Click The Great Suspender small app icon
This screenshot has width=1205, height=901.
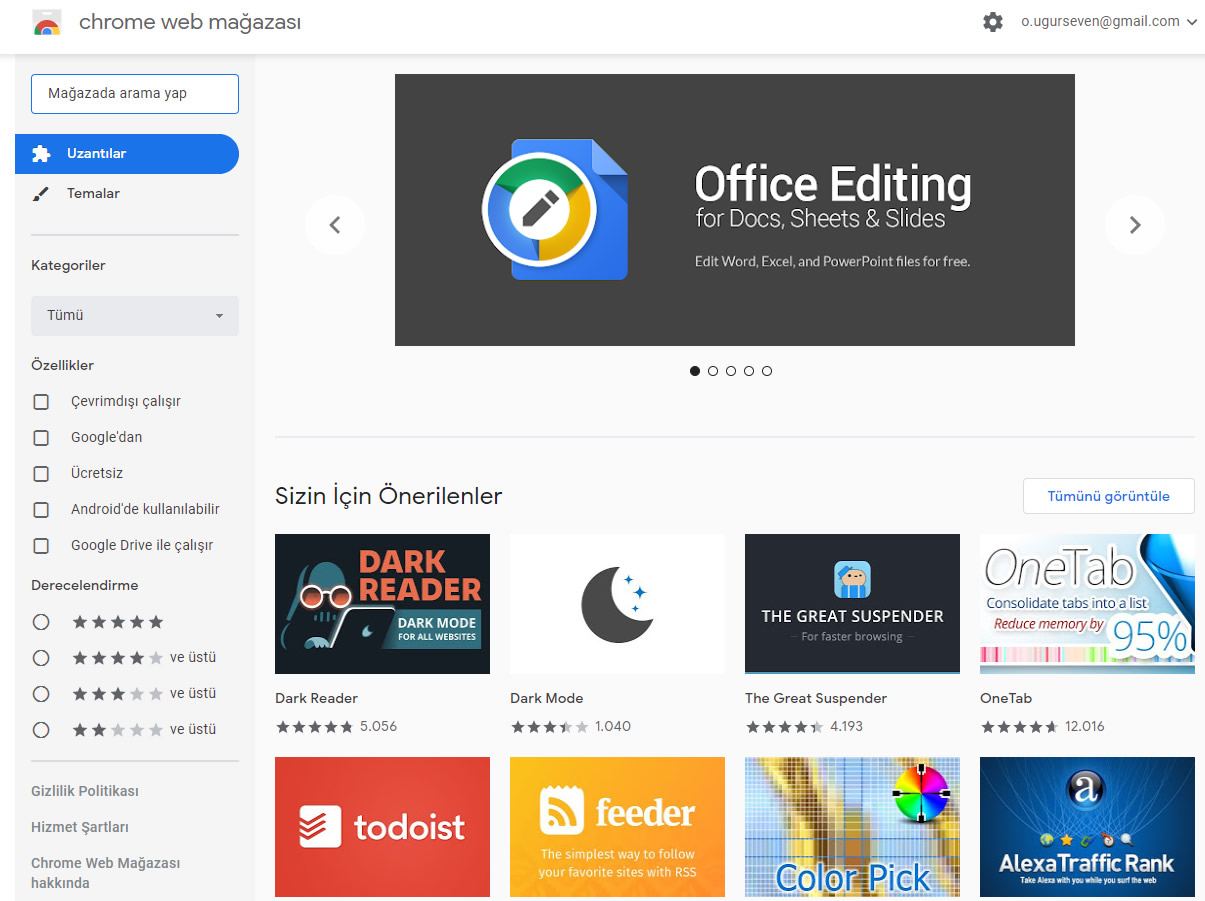(852, 580)
